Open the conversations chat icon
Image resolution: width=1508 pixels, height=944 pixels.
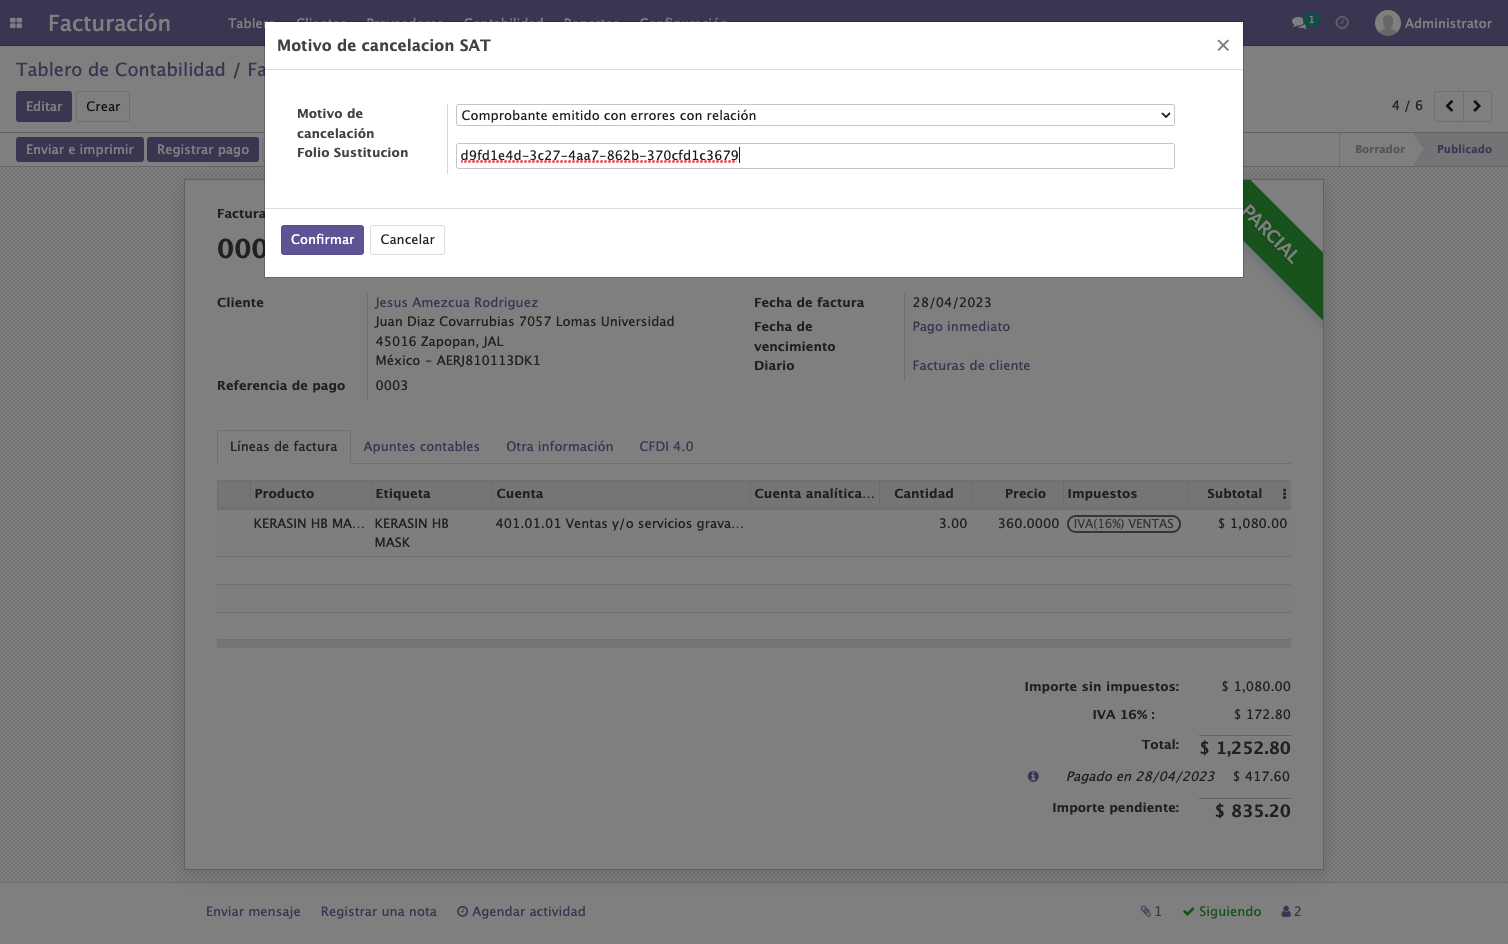coord(1299,23)
